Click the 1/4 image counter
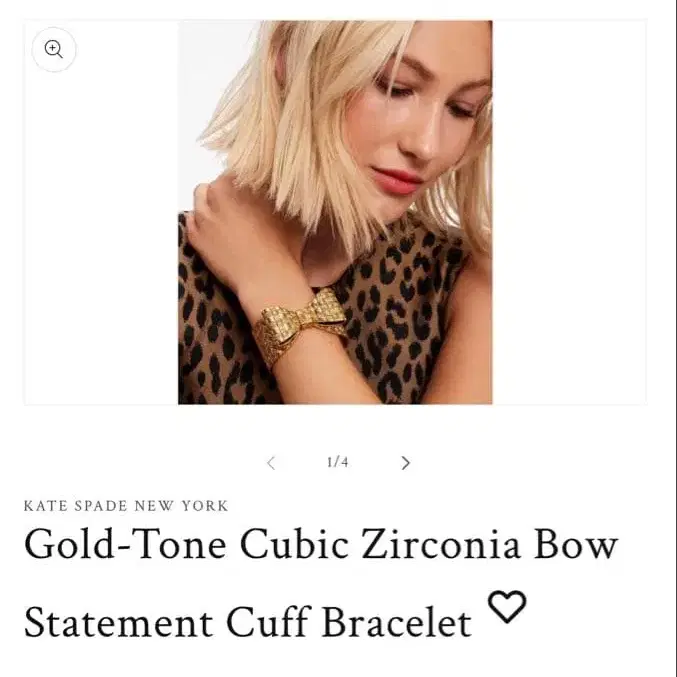 [338, 462]
